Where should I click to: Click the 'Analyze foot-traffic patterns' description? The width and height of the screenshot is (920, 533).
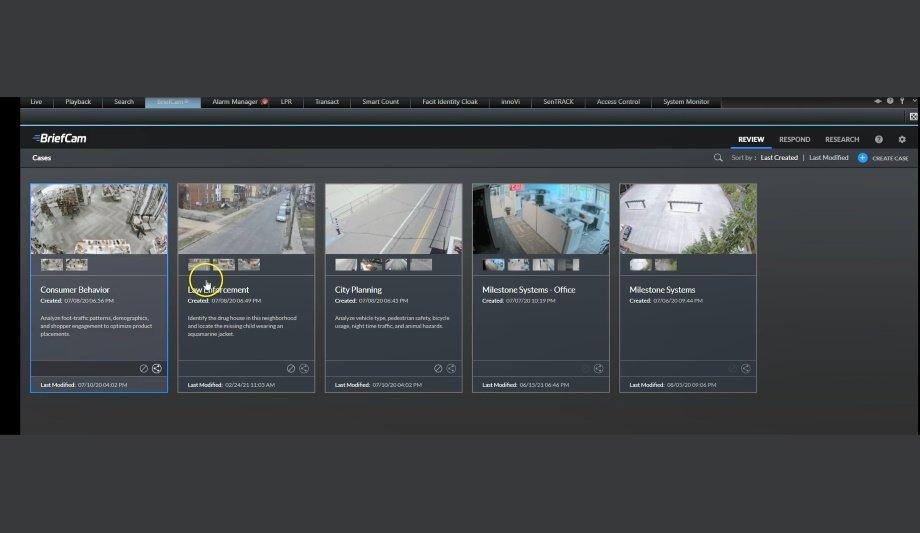click(x=96, y=326)
